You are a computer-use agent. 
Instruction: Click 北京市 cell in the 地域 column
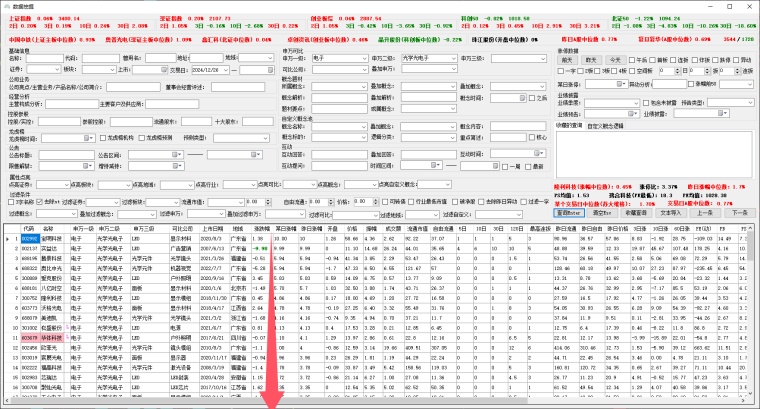[x=238, y=288]
